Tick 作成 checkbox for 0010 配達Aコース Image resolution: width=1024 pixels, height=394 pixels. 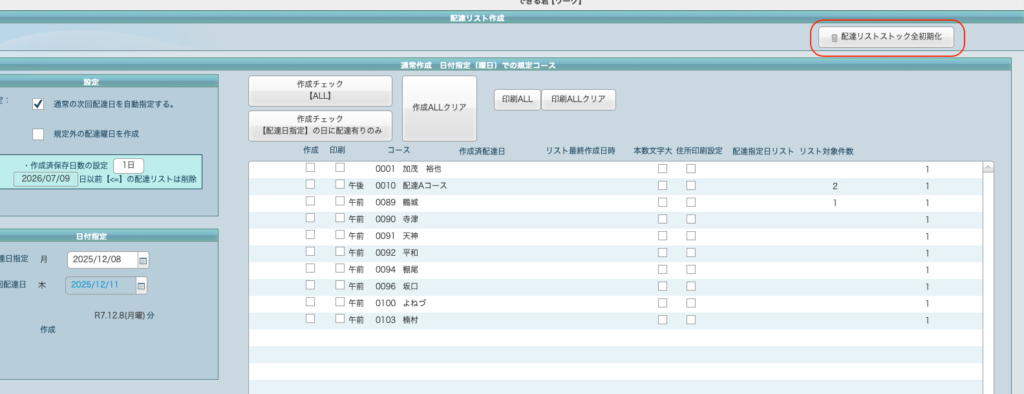(x=310, y=185)
